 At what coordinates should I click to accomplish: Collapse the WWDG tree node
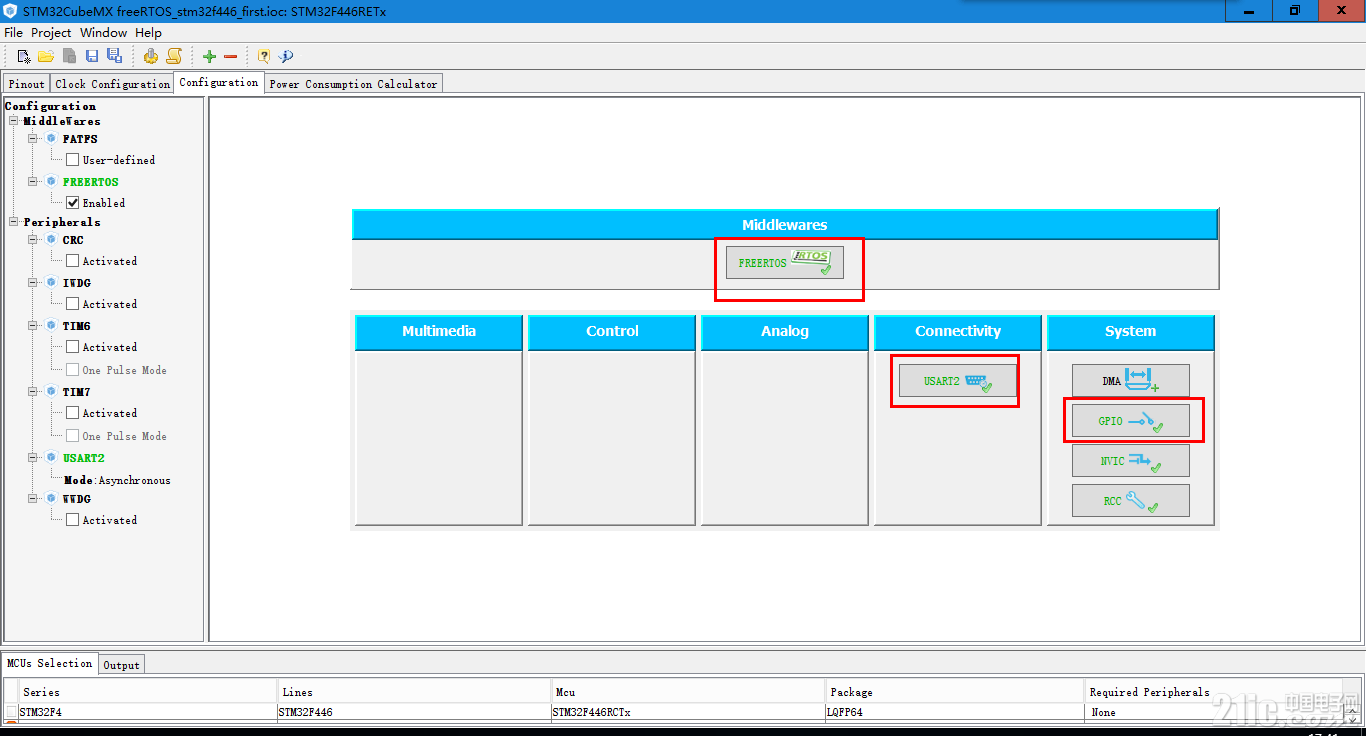tap(33, 499)
